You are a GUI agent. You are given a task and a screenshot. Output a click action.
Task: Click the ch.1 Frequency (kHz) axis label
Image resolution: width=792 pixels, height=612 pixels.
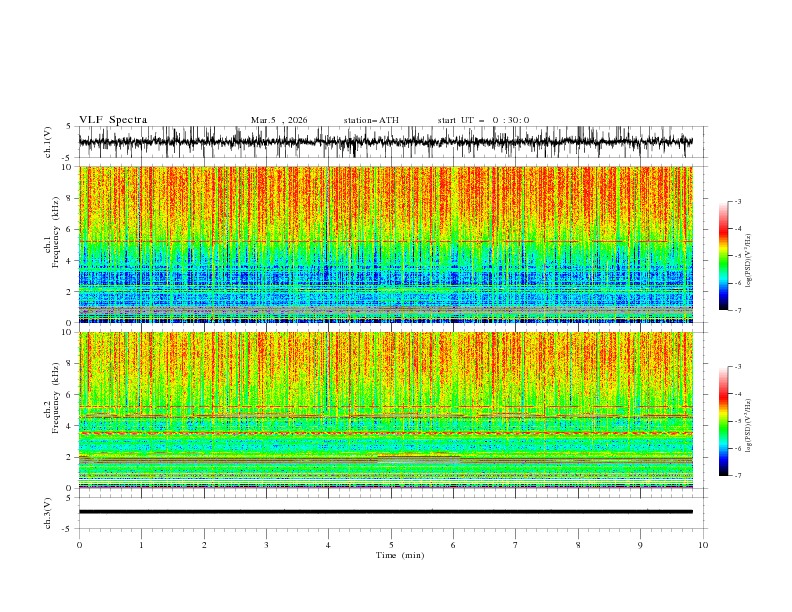pyautogui.click(x=52, y=244)
